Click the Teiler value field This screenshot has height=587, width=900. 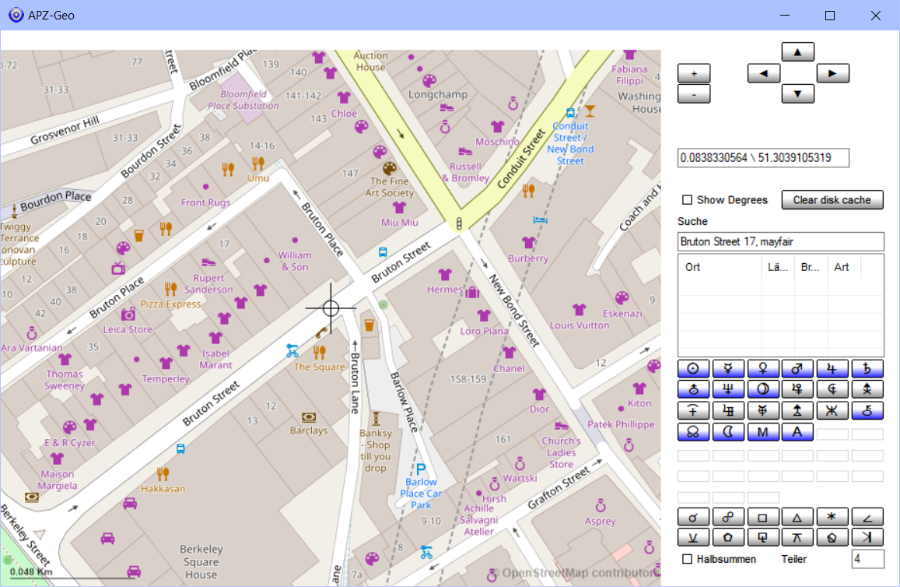868,559
